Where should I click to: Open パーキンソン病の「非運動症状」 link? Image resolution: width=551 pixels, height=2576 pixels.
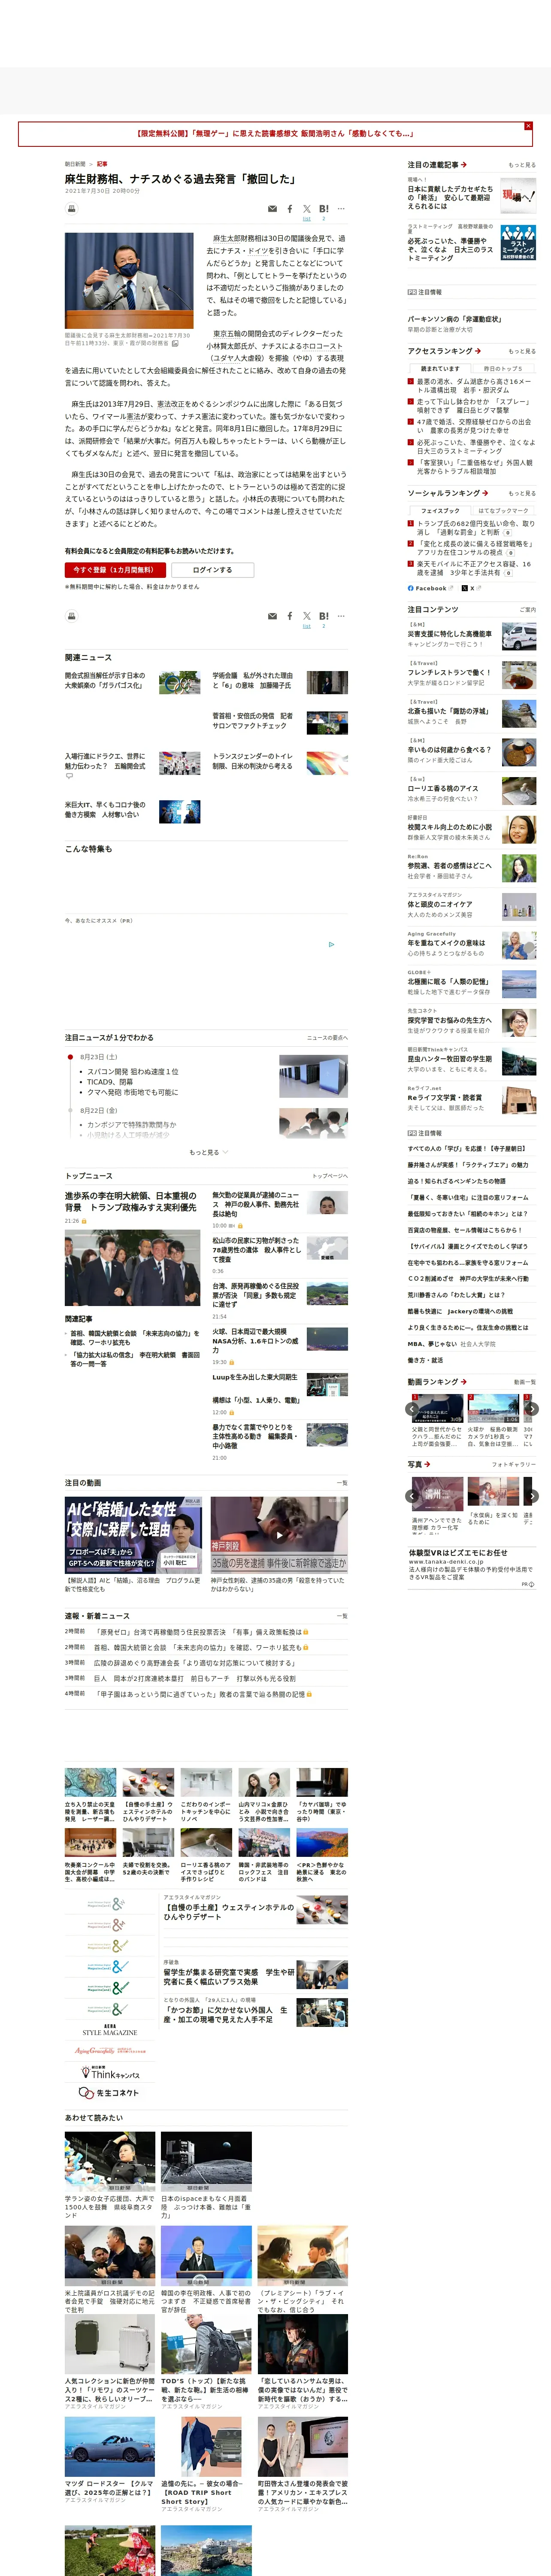click(x=454, y=320)
